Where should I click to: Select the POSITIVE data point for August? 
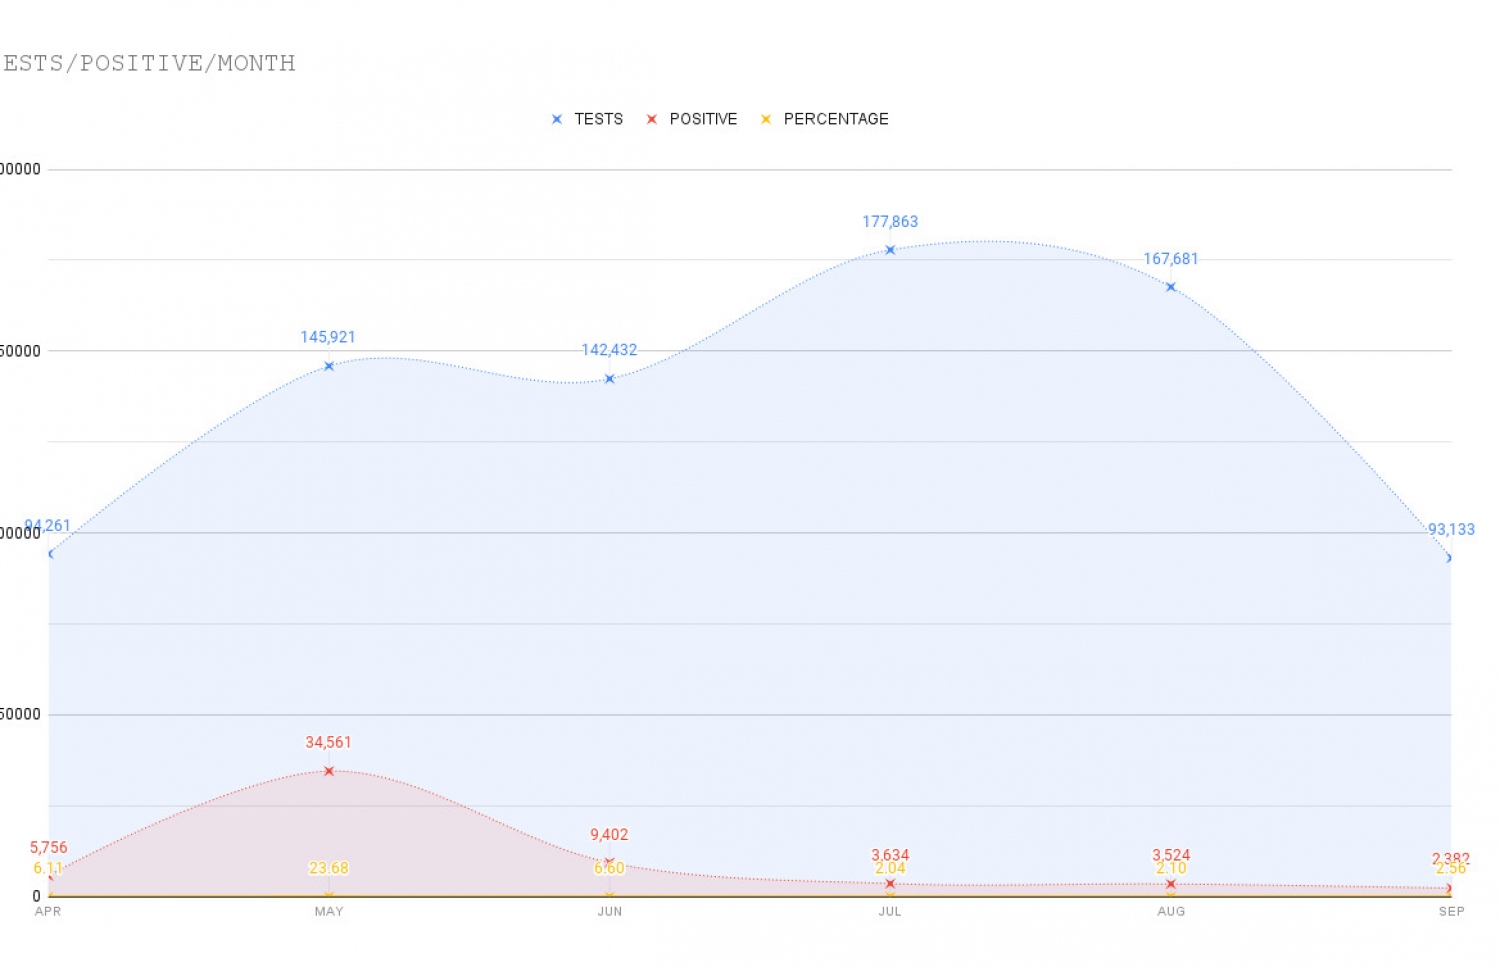tap(1171, 884)
